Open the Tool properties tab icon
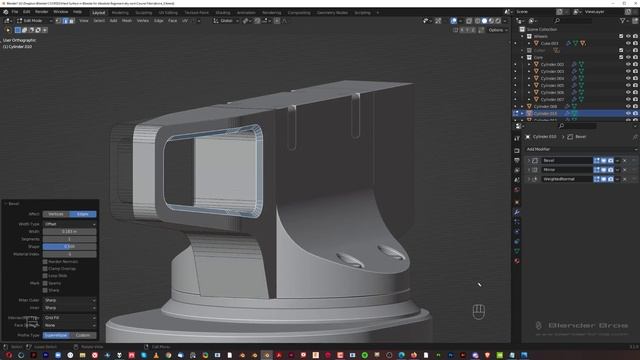The image size is (640, 360). point(517,138)
